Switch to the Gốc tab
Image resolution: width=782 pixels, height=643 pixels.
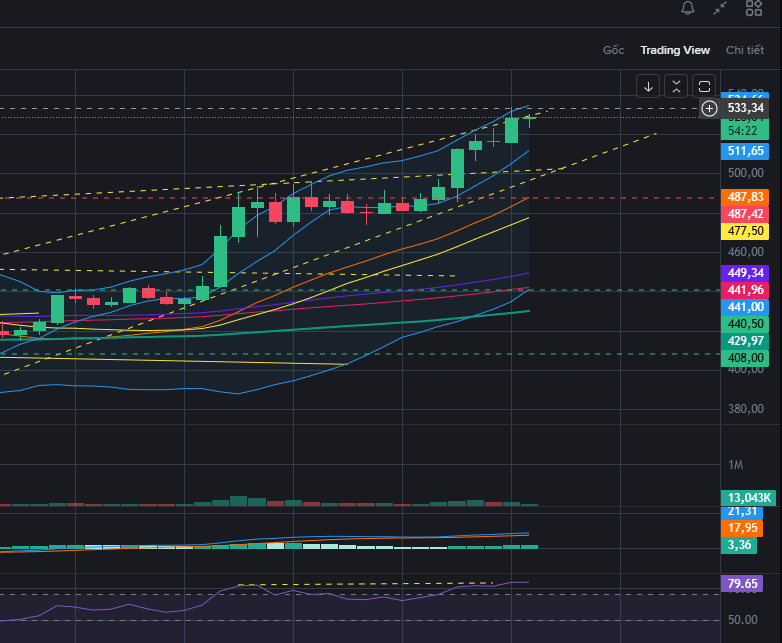tap(613, 50)
